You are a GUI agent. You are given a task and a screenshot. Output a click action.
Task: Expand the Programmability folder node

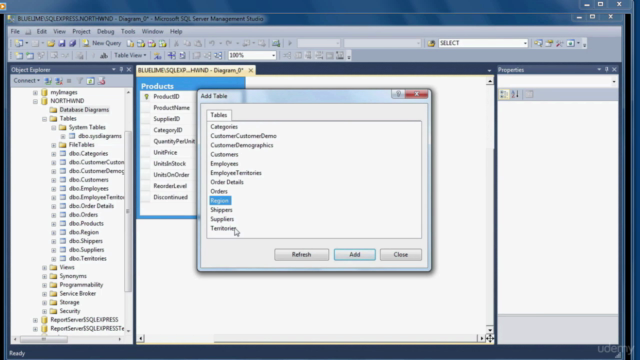[44, 285]
